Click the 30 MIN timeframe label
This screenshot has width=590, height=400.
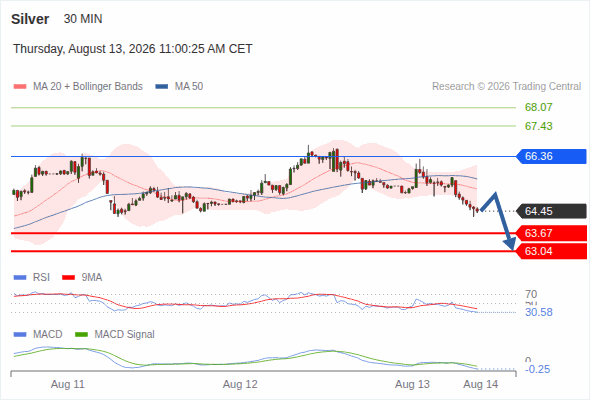tap(83, 19)
